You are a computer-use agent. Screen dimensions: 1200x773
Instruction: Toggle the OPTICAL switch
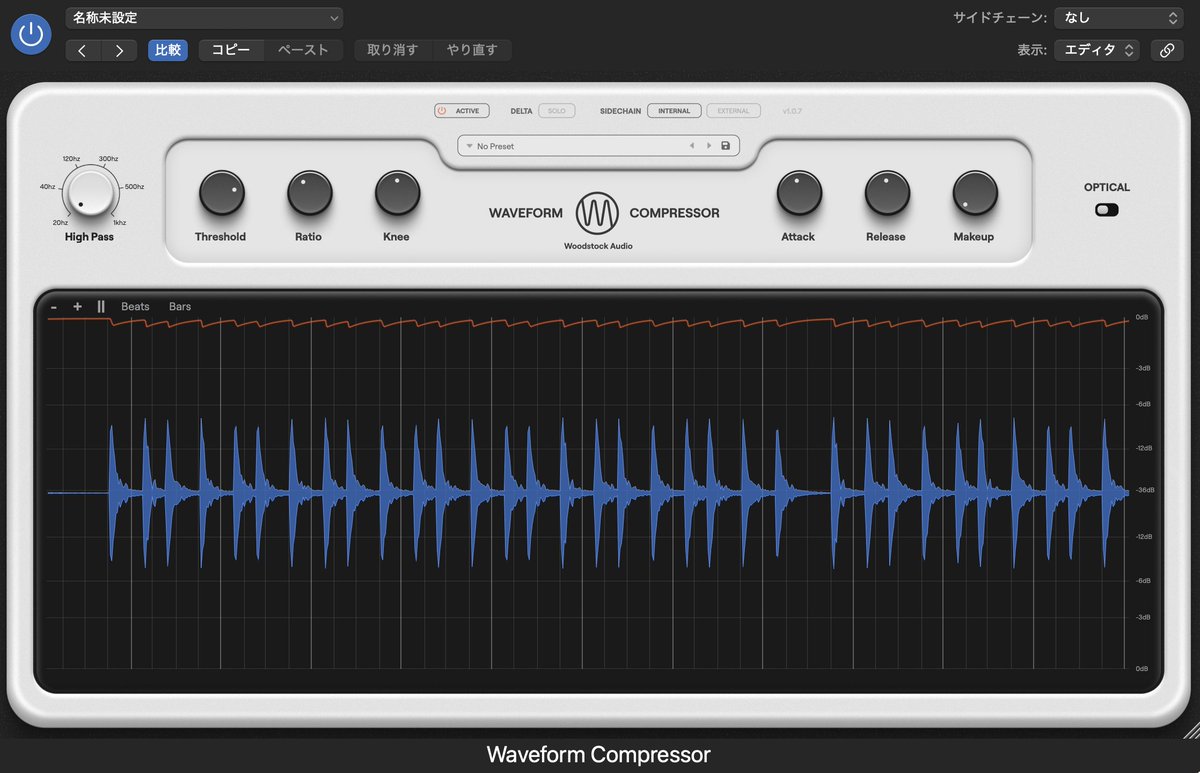tap(1107, 210)
